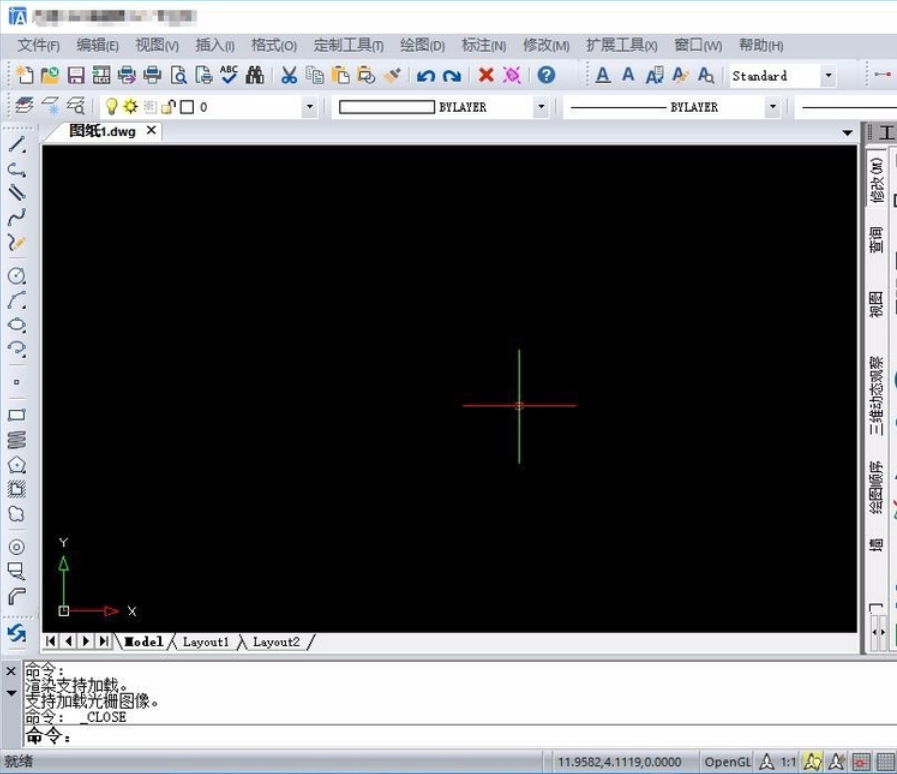
Task: Toggle layer freeze sun icon
Action: click(x=130, y=106)
